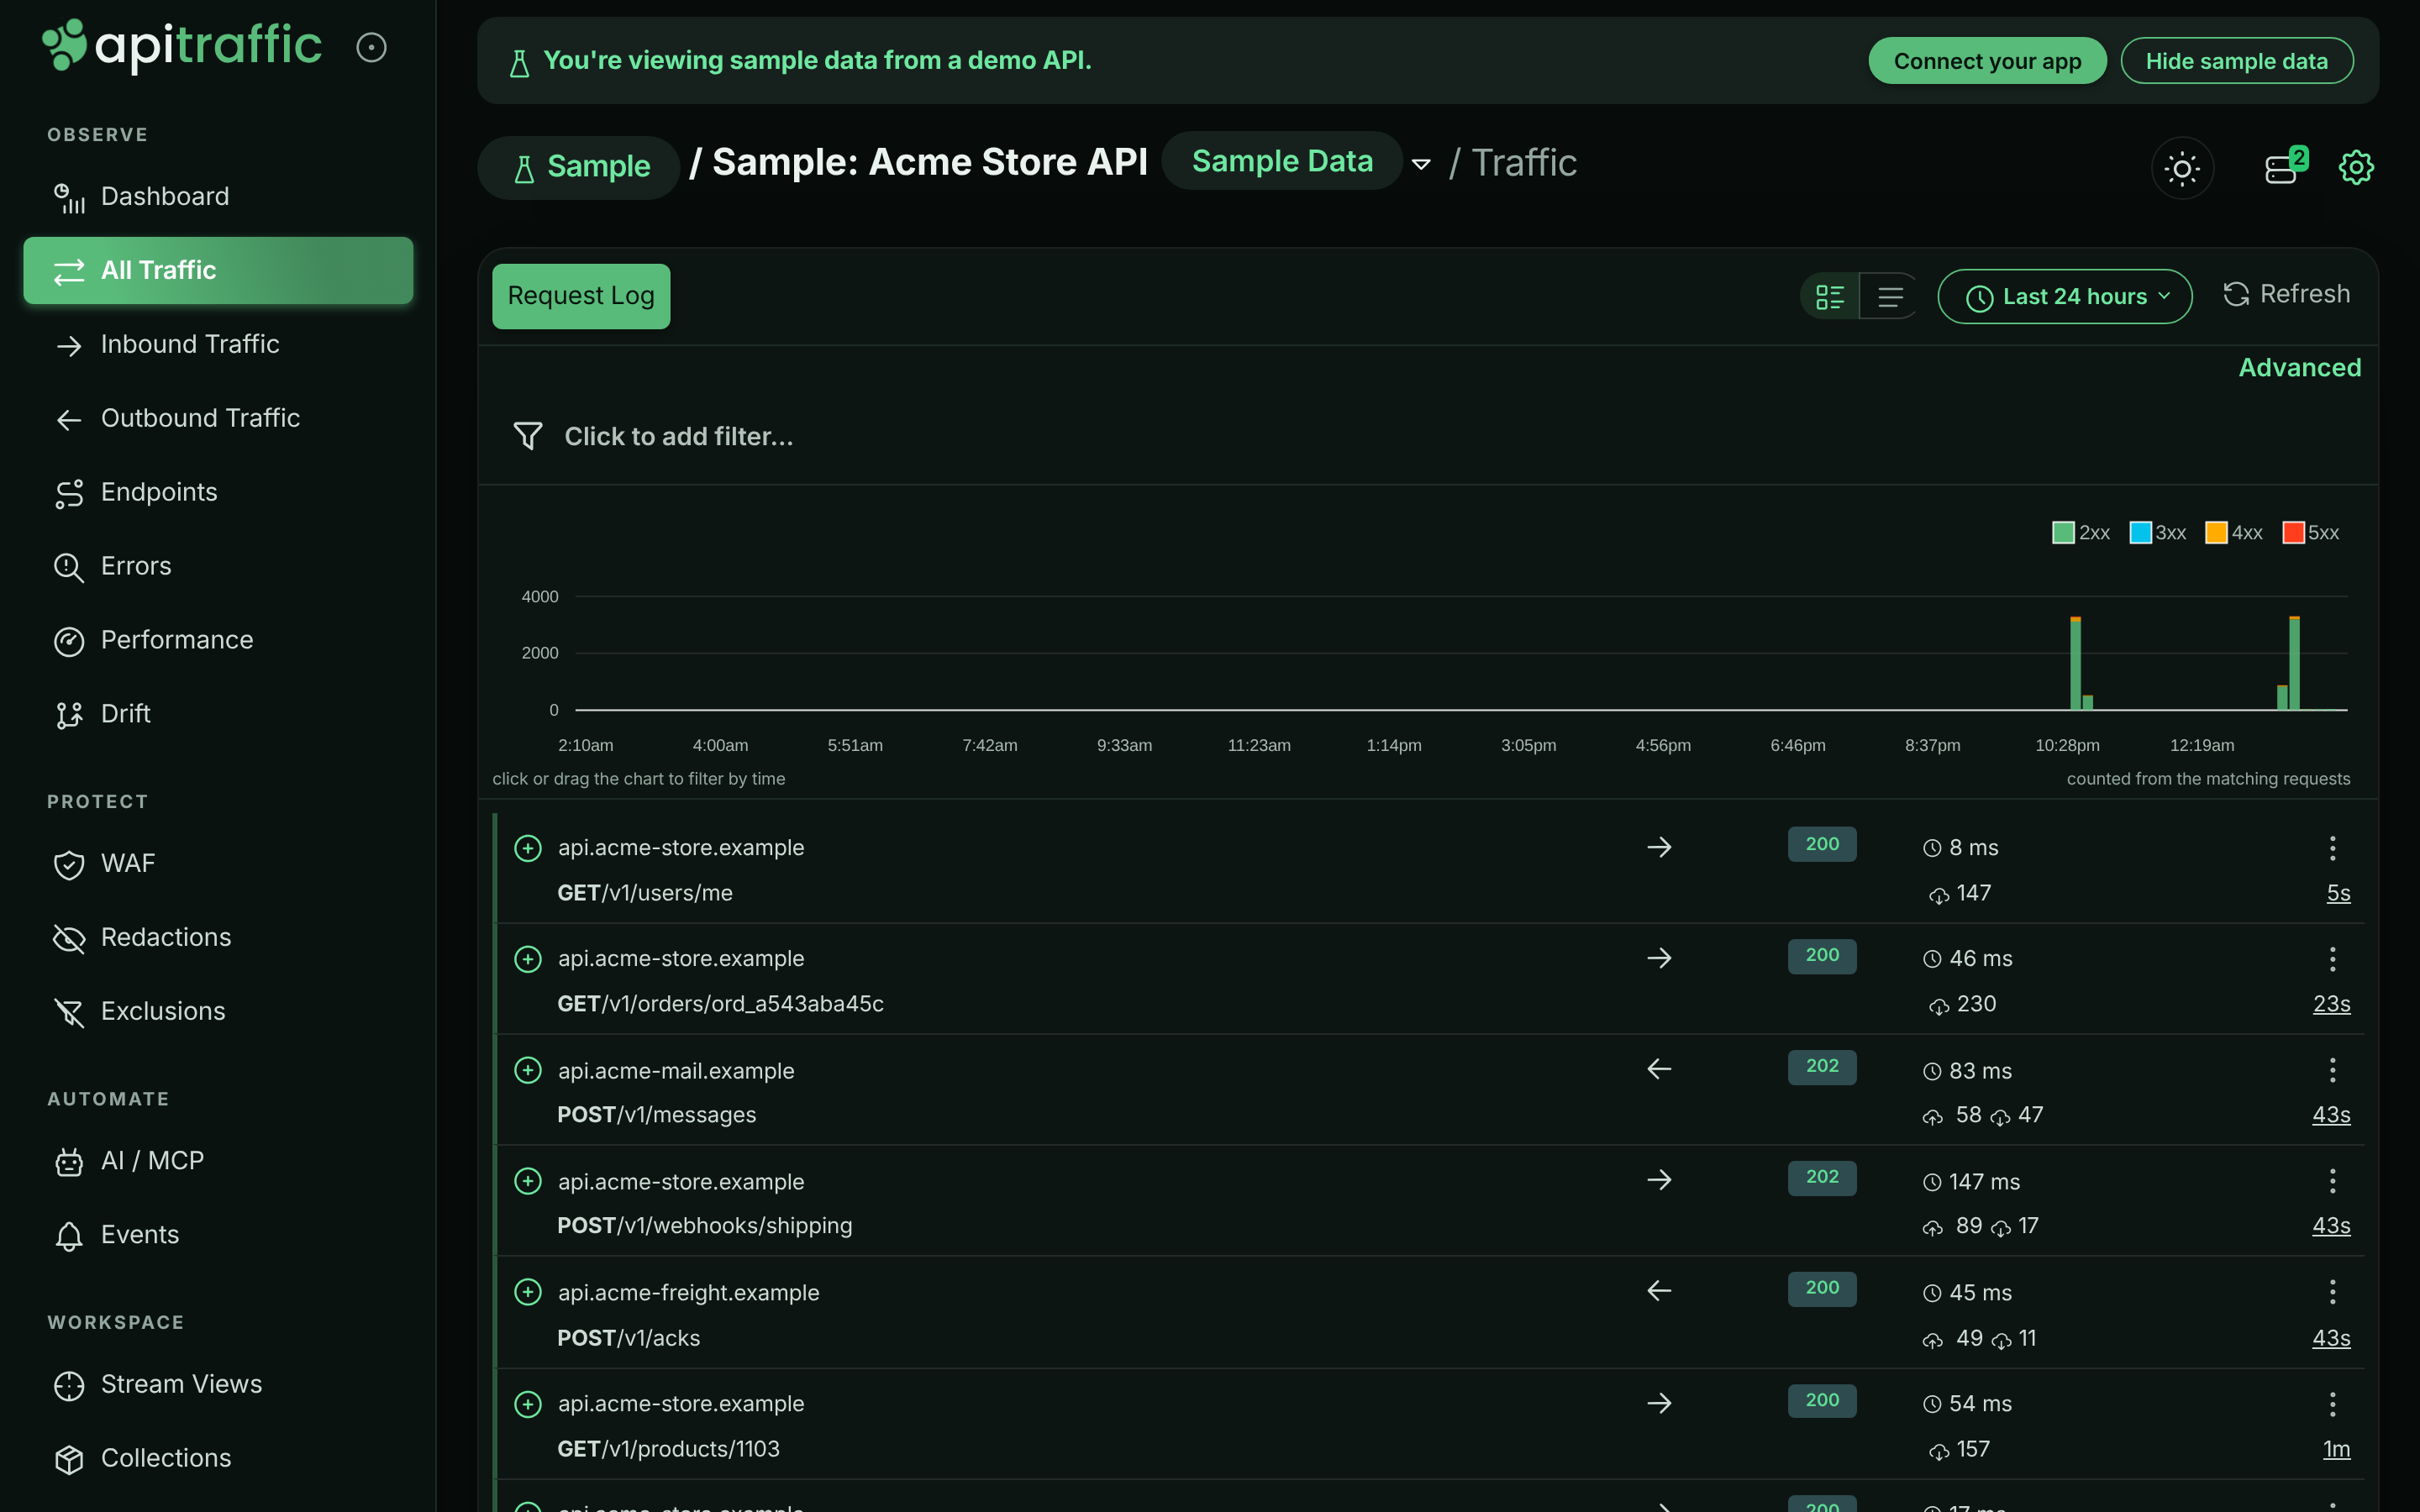The height and width of the screenshot is (1512, 2420).
Task: Open the Exclusions crossed-funnel icon
Action: coord(68,1013)
